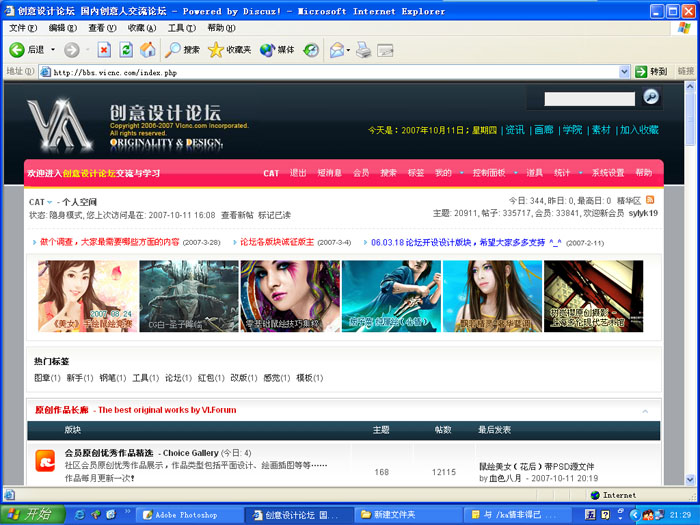Open Favorites star in IE toolbar

pos(216,50)
